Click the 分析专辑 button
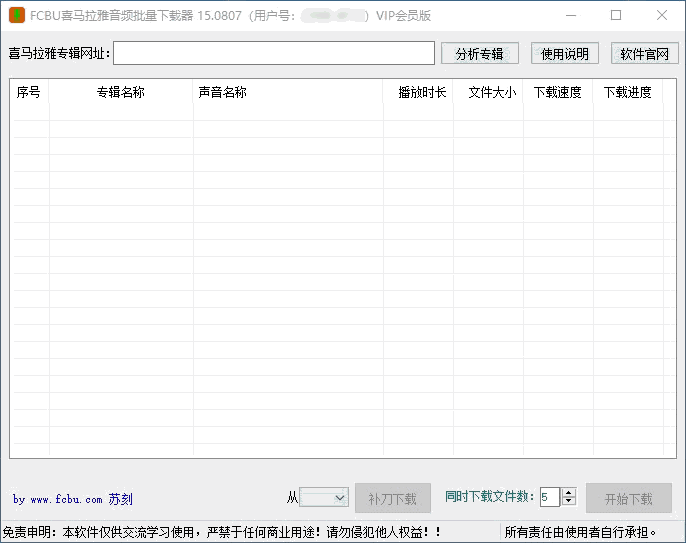686x543 pixels. [x=480, y=54]
